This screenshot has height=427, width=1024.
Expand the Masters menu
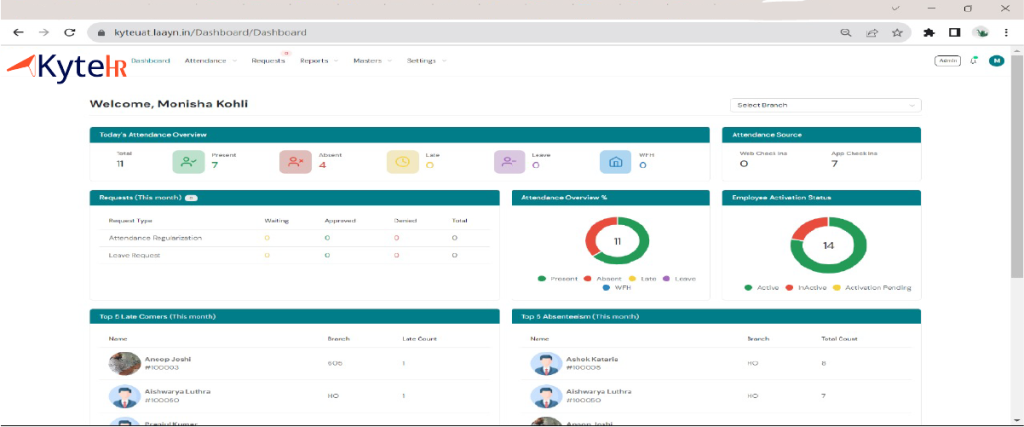(370, 61)
